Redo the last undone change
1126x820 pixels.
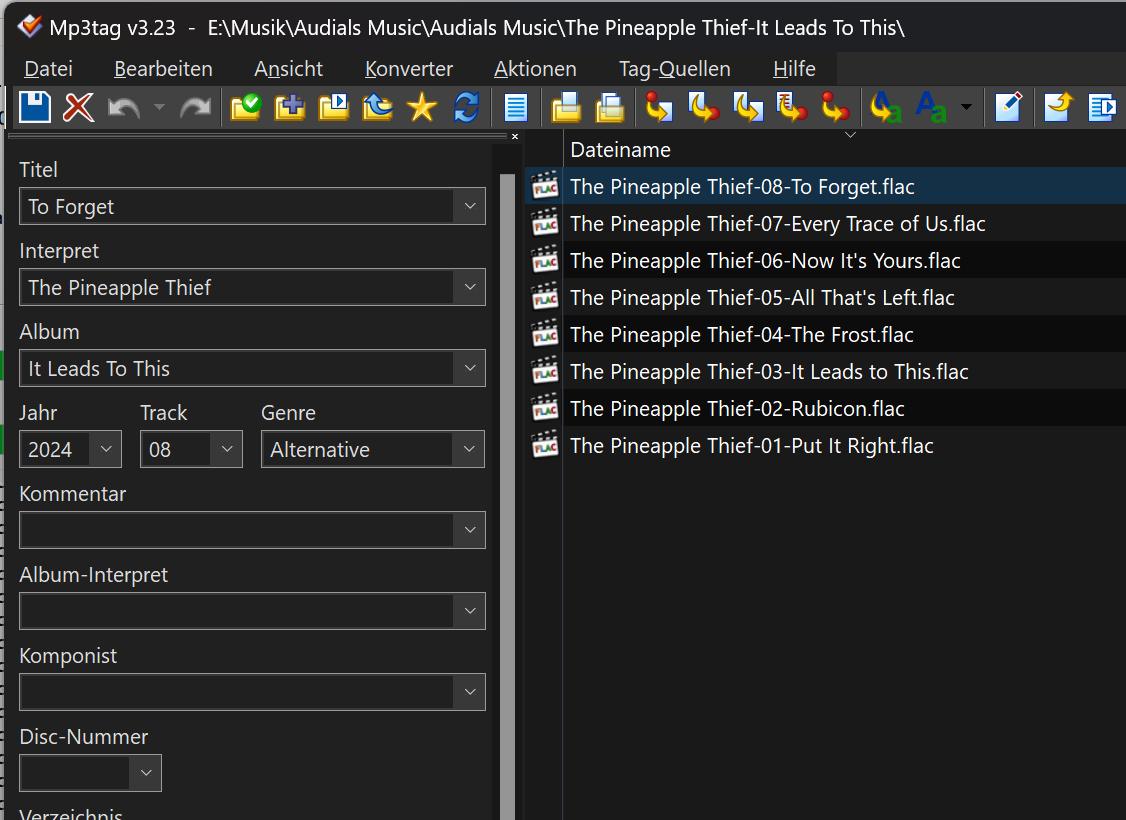coord(195,108)
